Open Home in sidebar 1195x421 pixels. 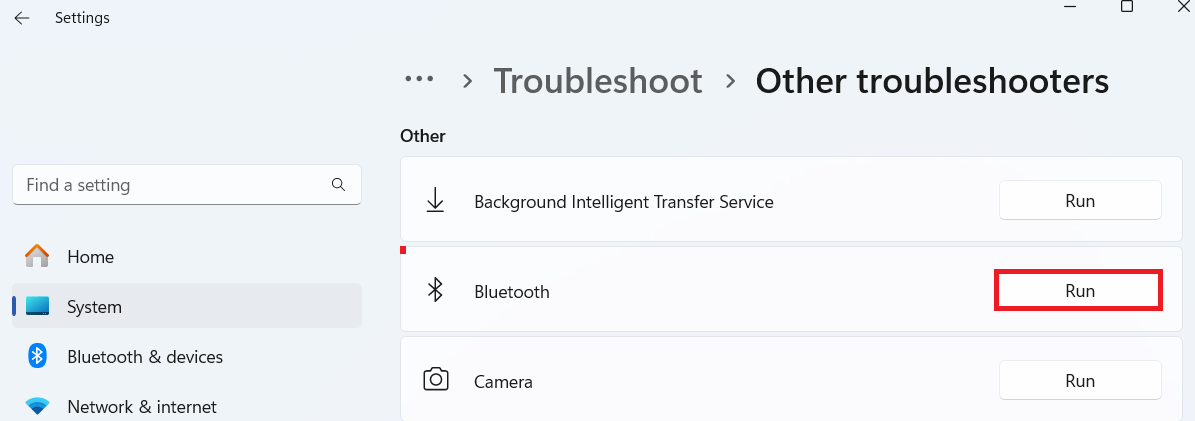coord(90,257)
